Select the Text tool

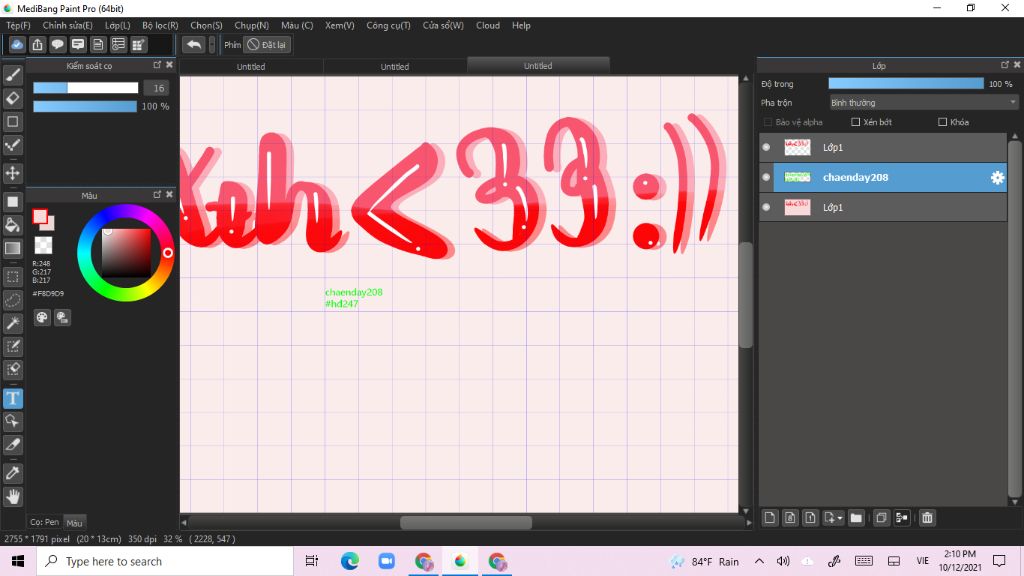(x=12, y=398)
